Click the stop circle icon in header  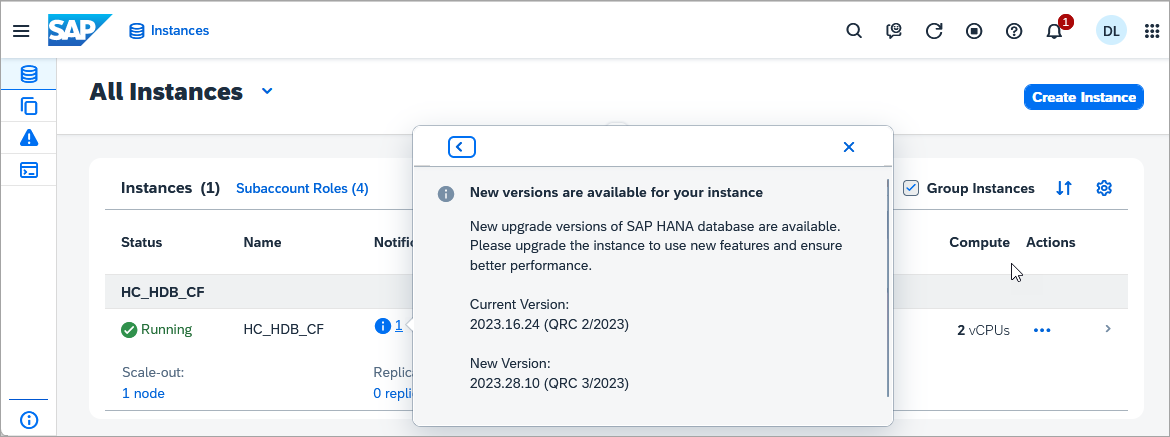pyautogui.click(x=974, y=31)
